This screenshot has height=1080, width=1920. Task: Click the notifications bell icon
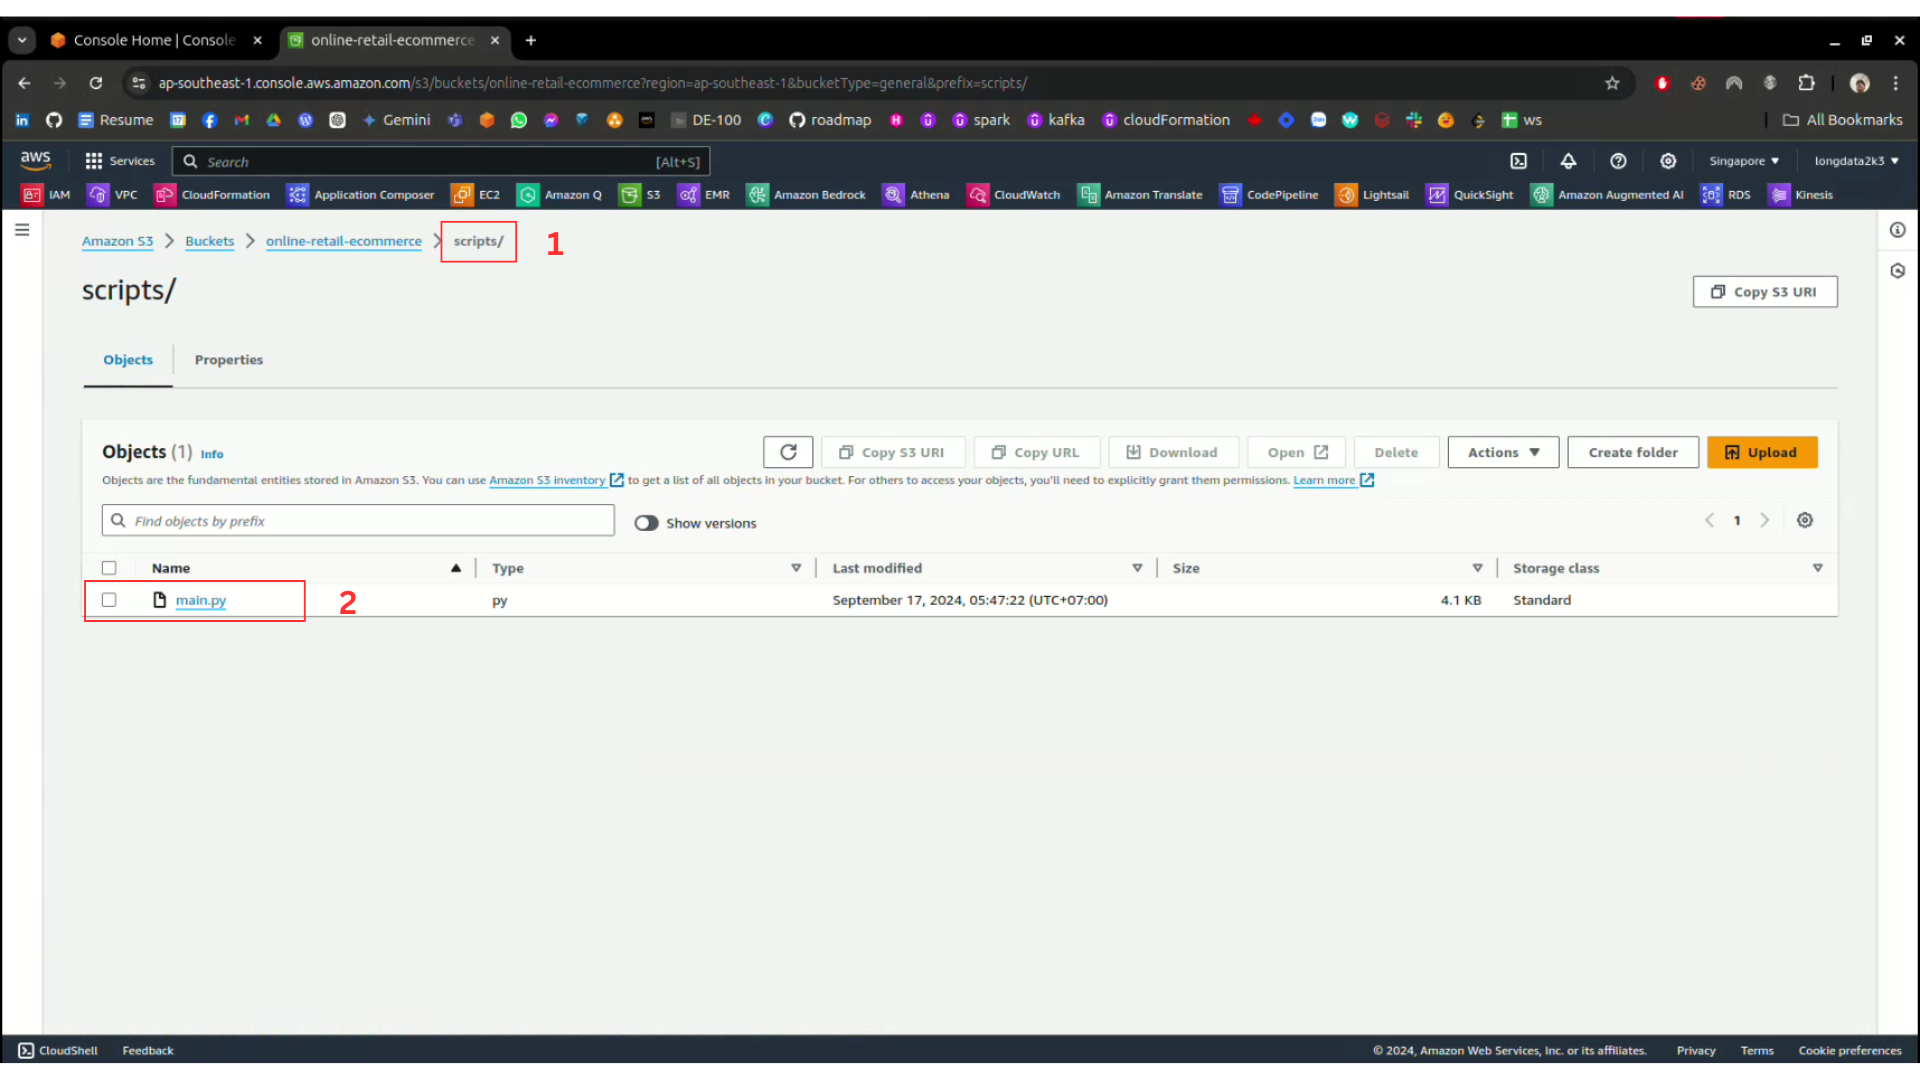[x=1568, y=161]
